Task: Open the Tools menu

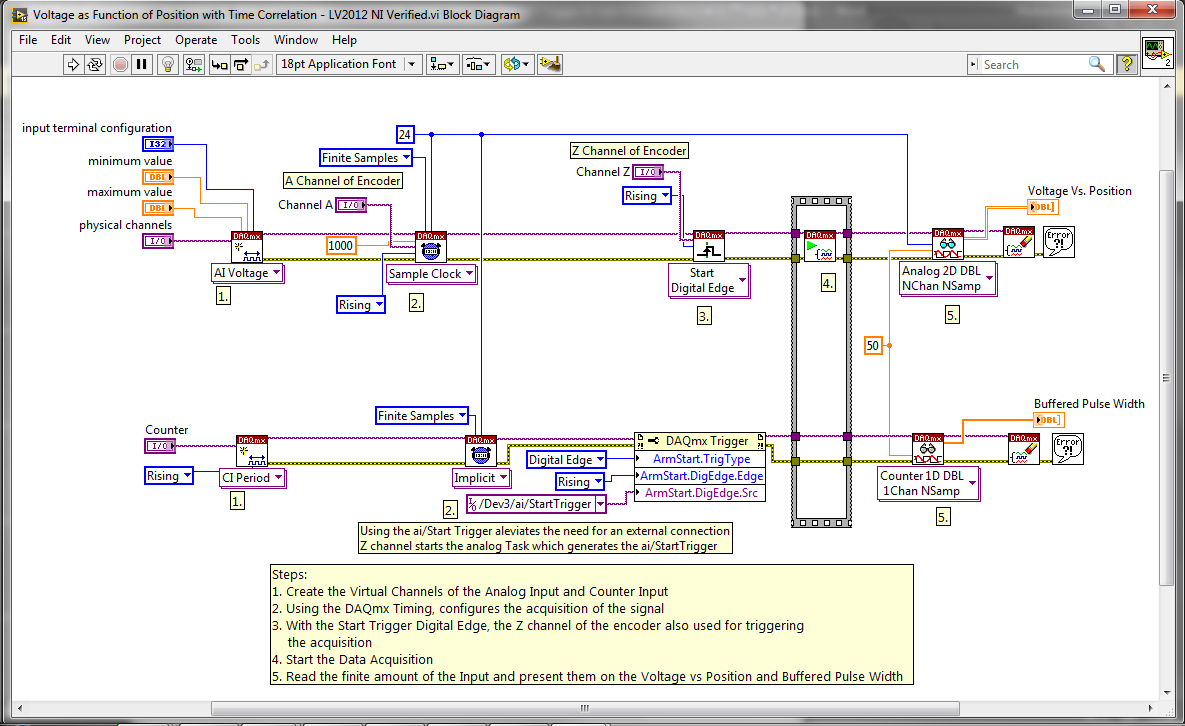Action: 246,40
